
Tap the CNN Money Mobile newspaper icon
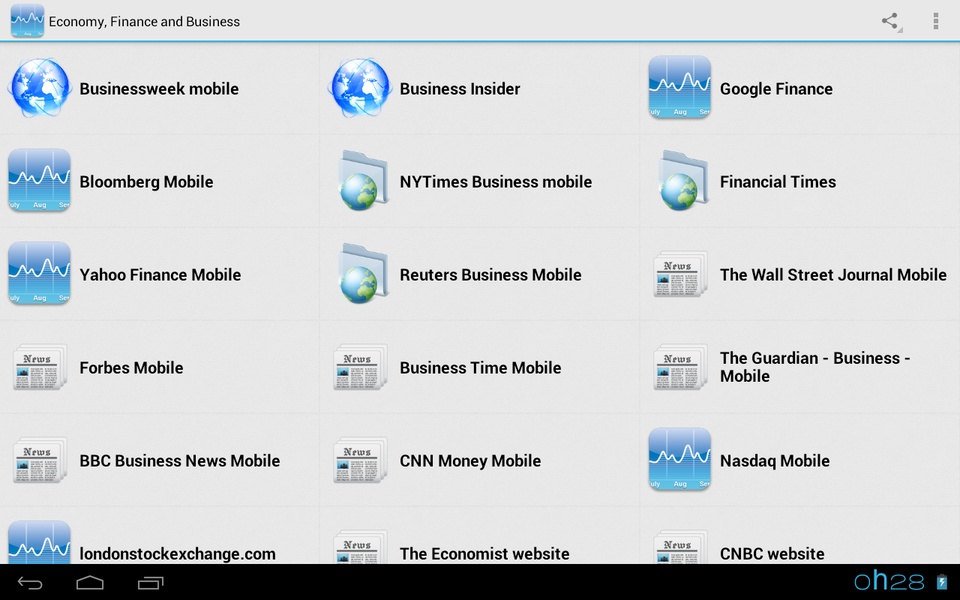pos(360,460)
